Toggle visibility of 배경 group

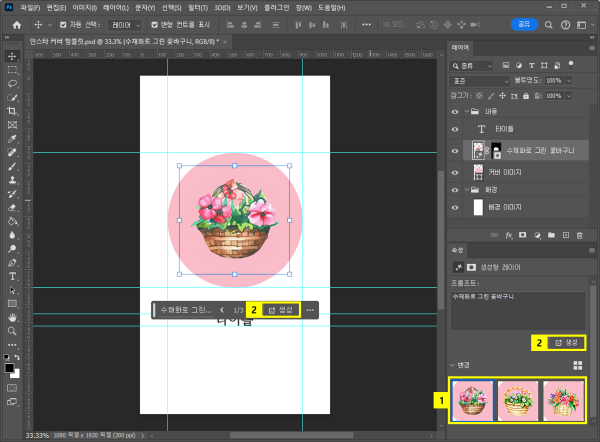click(455, 190)
